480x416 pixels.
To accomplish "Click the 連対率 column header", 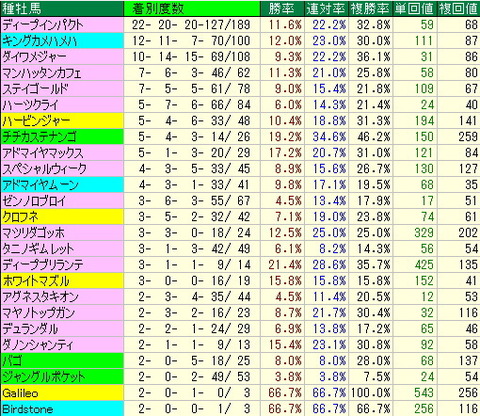I will (326, 9).
